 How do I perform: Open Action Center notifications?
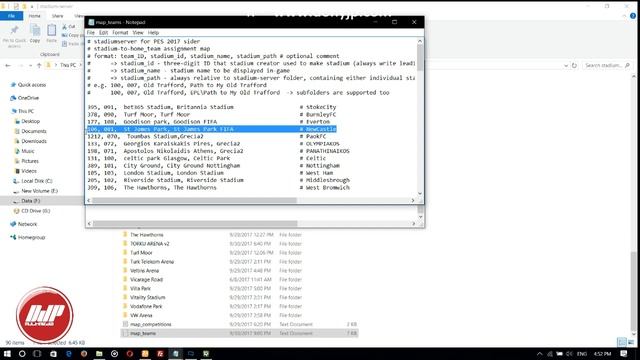[x=624, y=354]
